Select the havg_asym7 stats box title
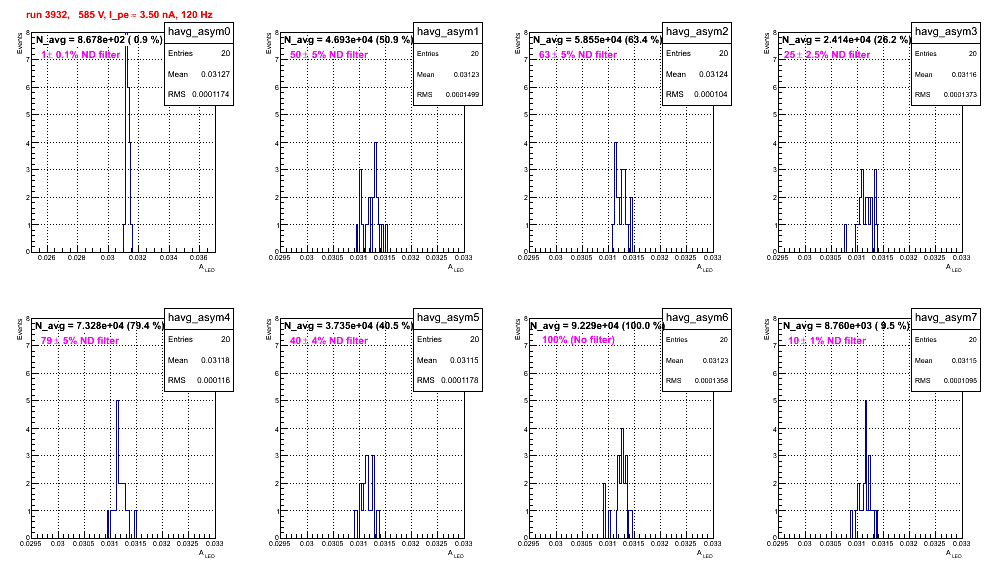Image resolution: width=996 pixels, height=572 pixels. coord(946,317)
